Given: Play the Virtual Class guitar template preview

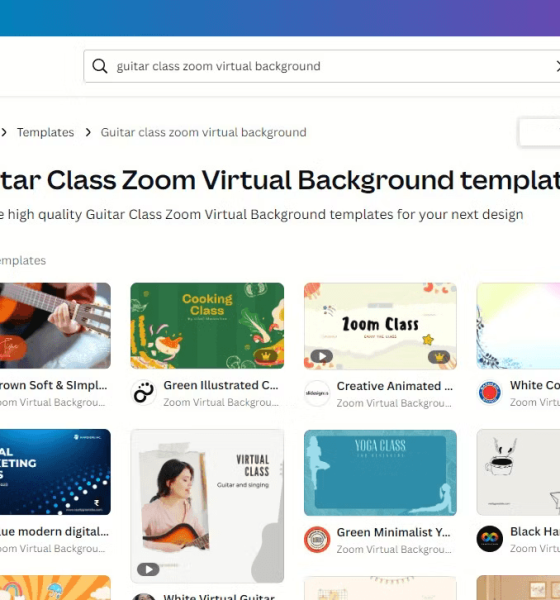Looking at the screenshot, I should click(x=148, y=569).
